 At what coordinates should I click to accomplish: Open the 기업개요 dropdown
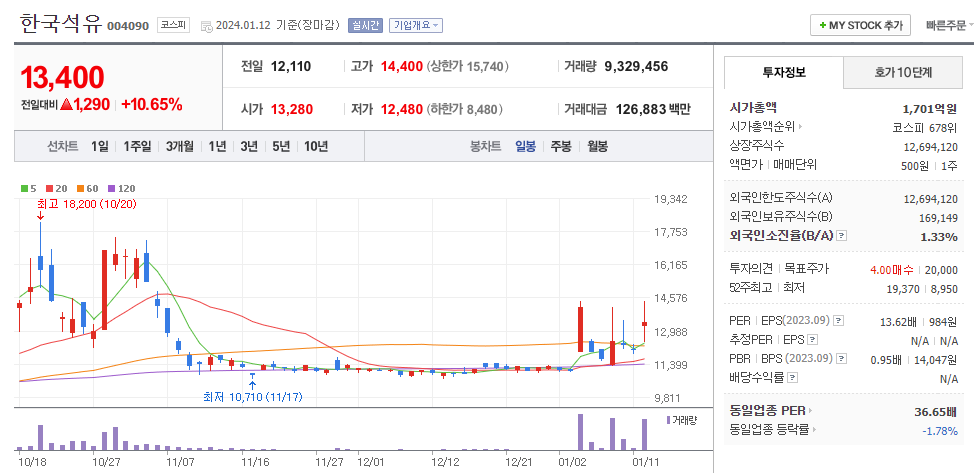[416, 26]
